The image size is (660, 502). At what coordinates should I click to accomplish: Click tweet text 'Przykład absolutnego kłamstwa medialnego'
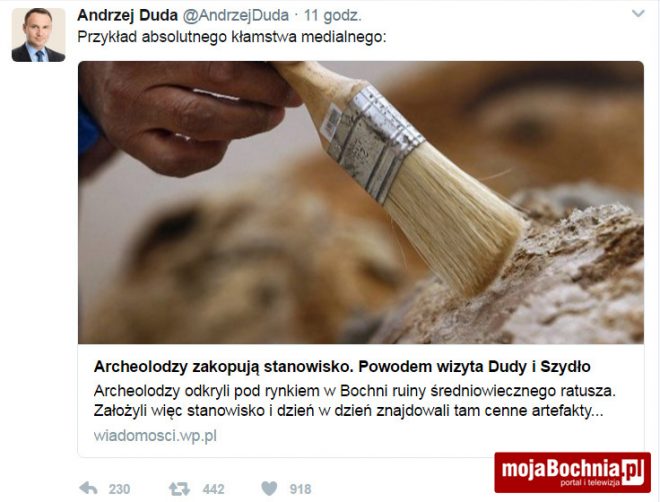tap(232, 37)
